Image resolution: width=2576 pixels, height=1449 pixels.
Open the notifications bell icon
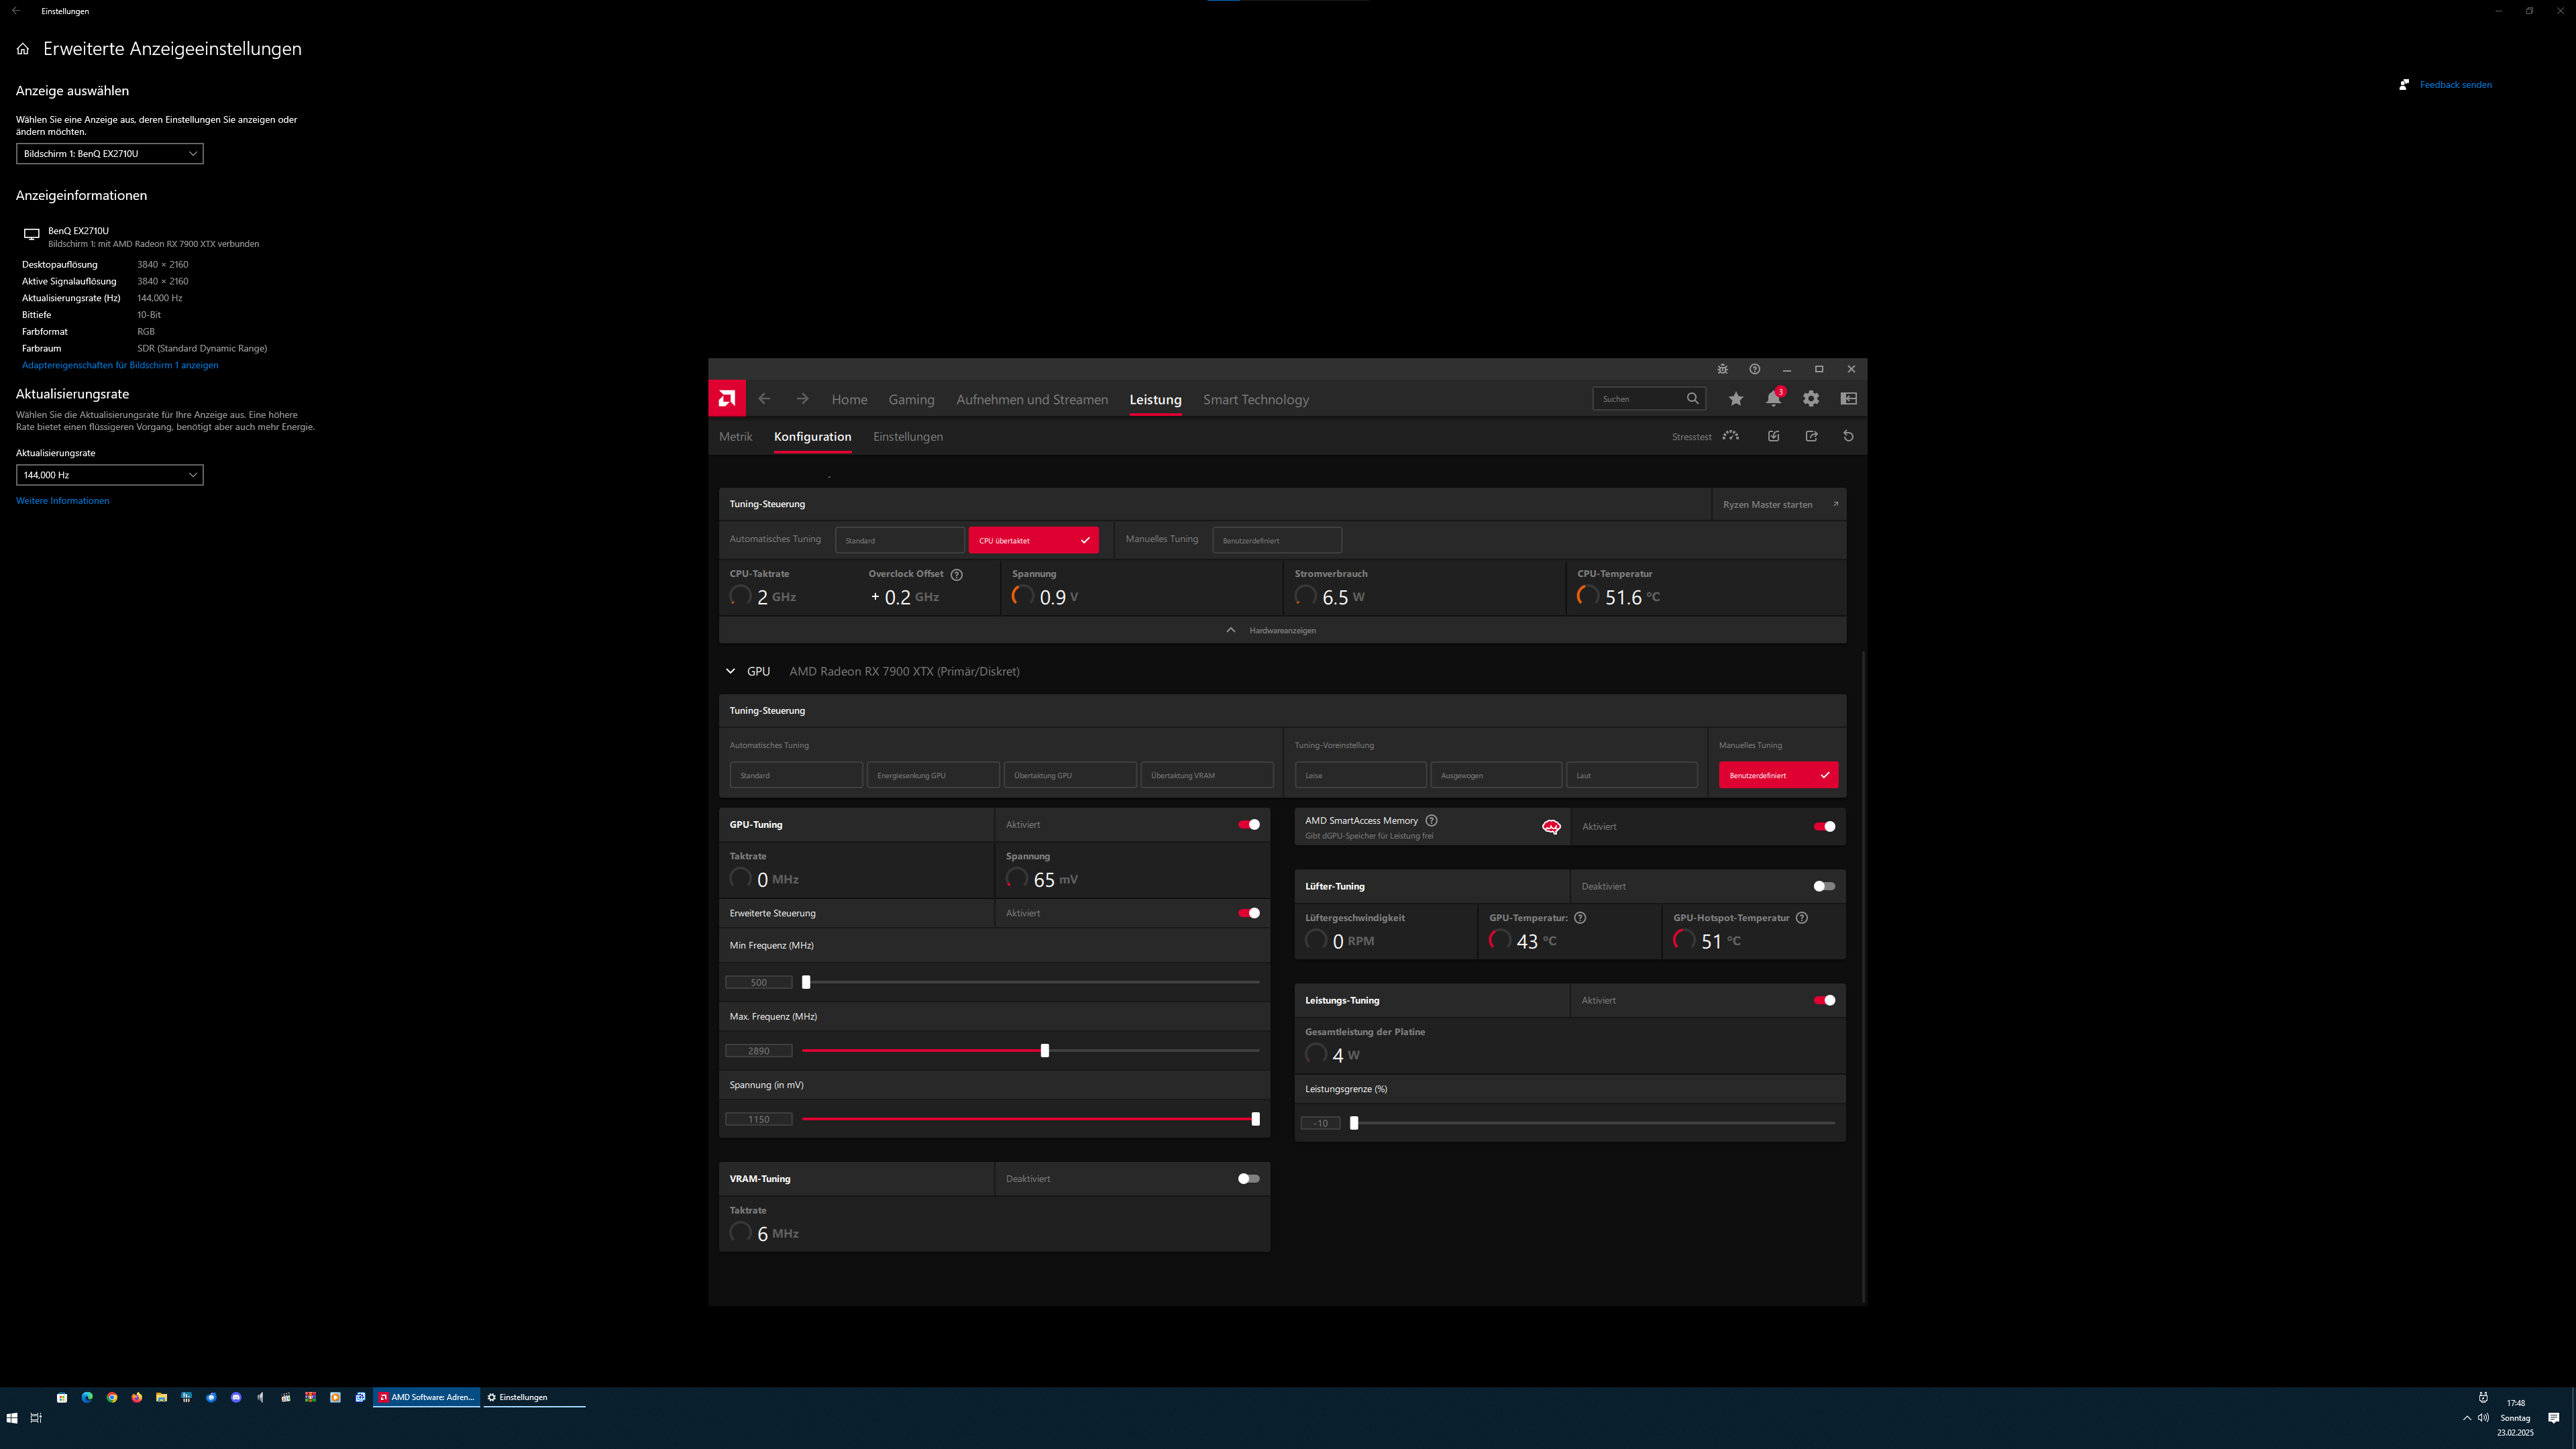tap(1773, 399)
